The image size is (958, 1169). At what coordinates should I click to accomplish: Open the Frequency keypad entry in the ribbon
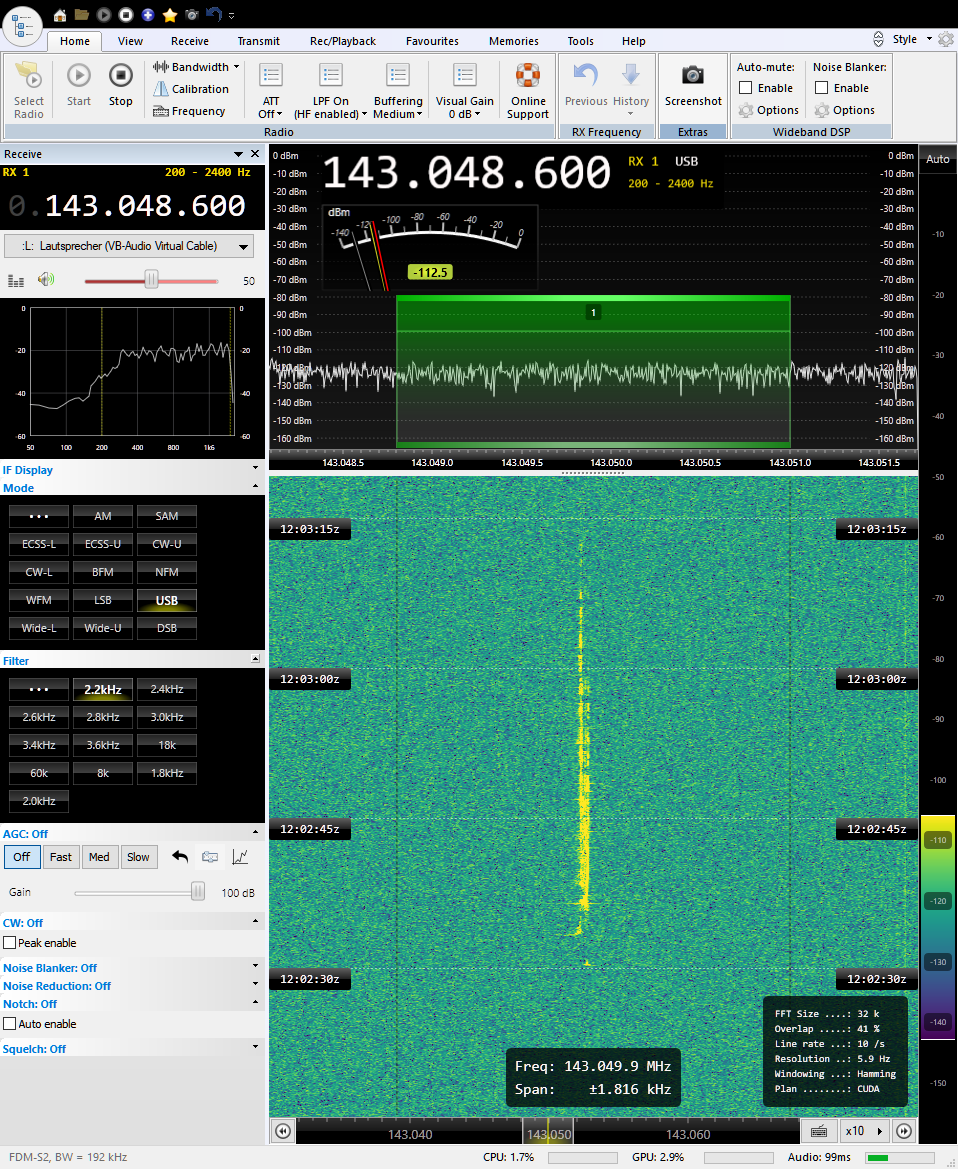189,111
